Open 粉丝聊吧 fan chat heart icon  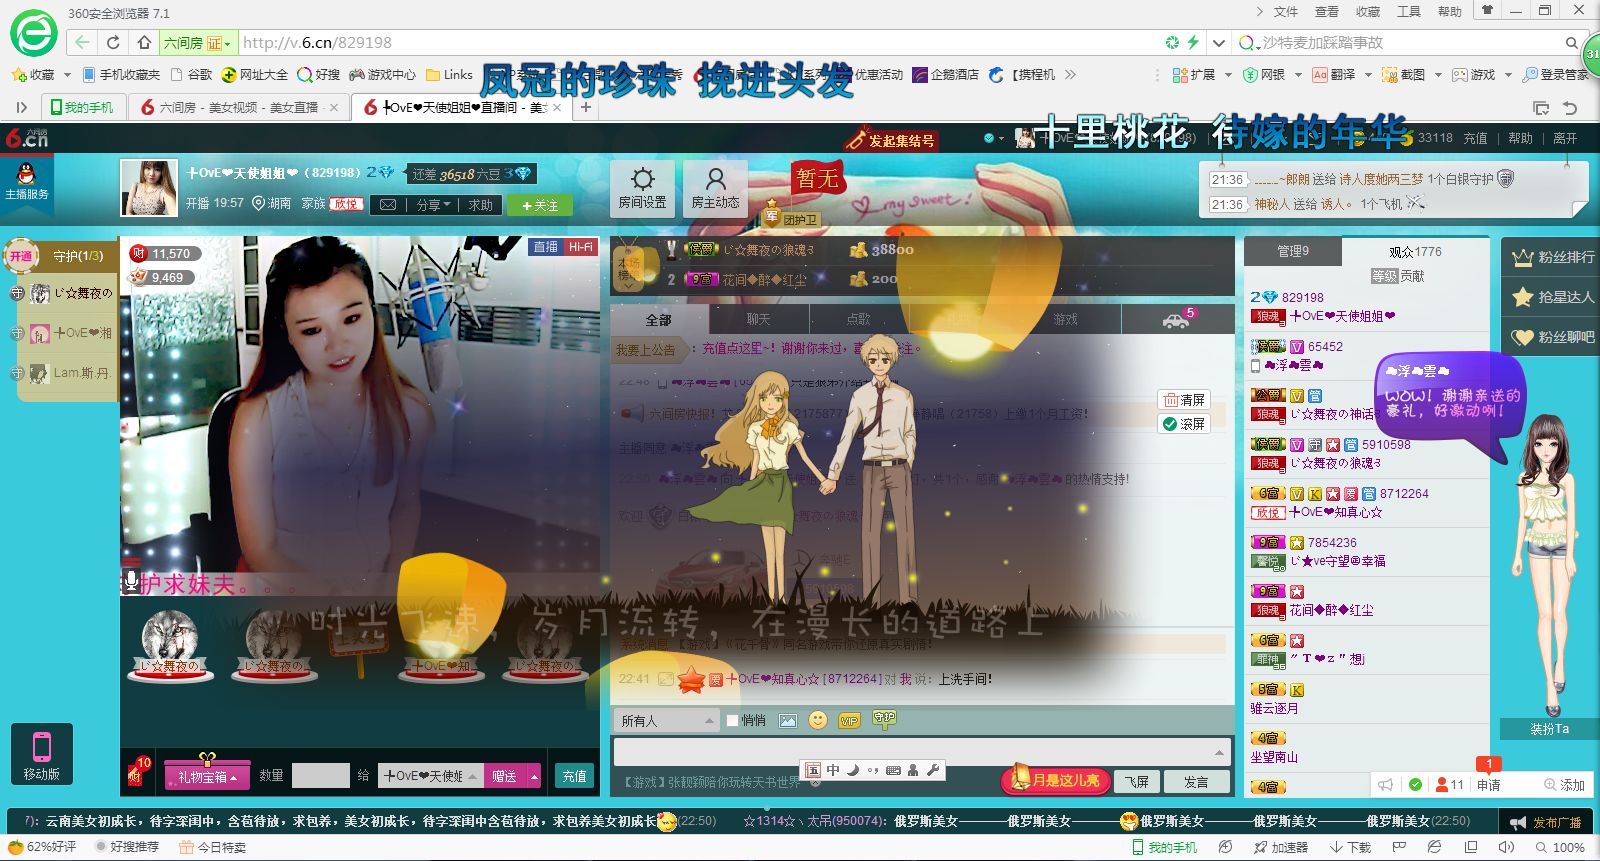[x=1553, y=337]
